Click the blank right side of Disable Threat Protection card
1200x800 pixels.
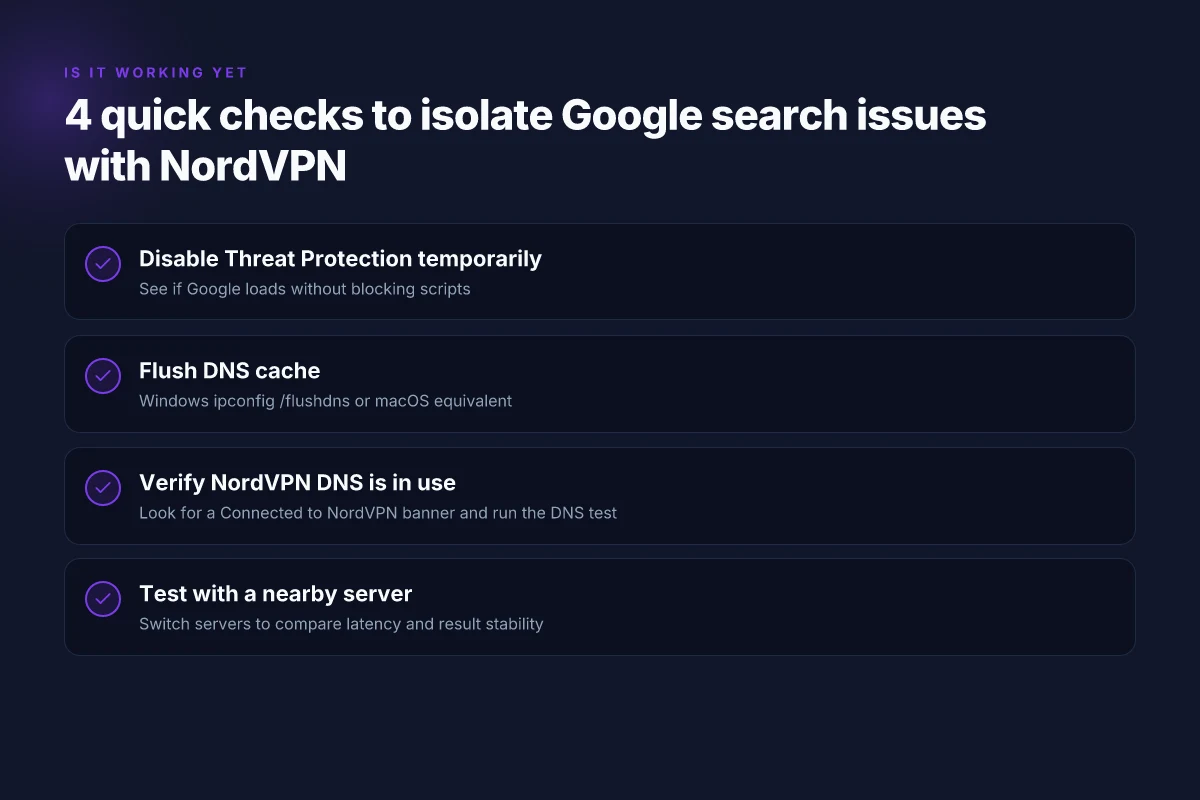tap(850, 271)
